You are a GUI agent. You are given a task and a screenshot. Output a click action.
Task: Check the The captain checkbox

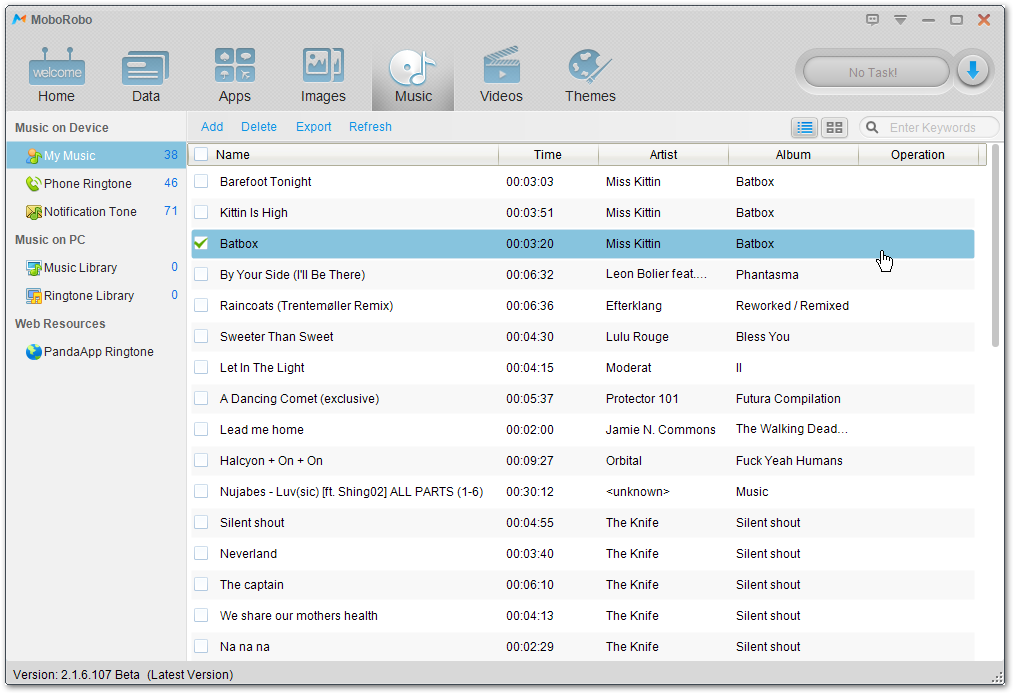click(x=201, y=585)
